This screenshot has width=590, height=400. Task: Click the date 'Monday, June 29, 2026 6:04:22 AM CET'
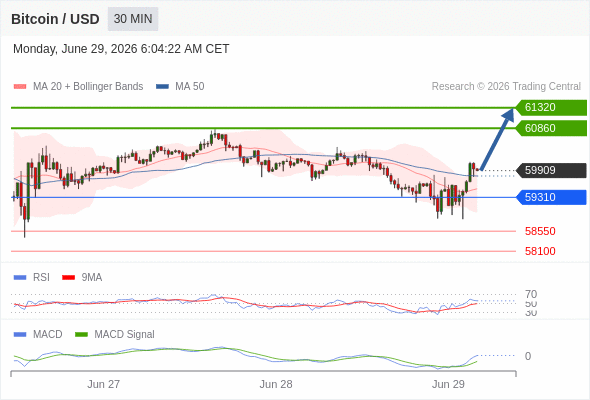coord(121,49)
